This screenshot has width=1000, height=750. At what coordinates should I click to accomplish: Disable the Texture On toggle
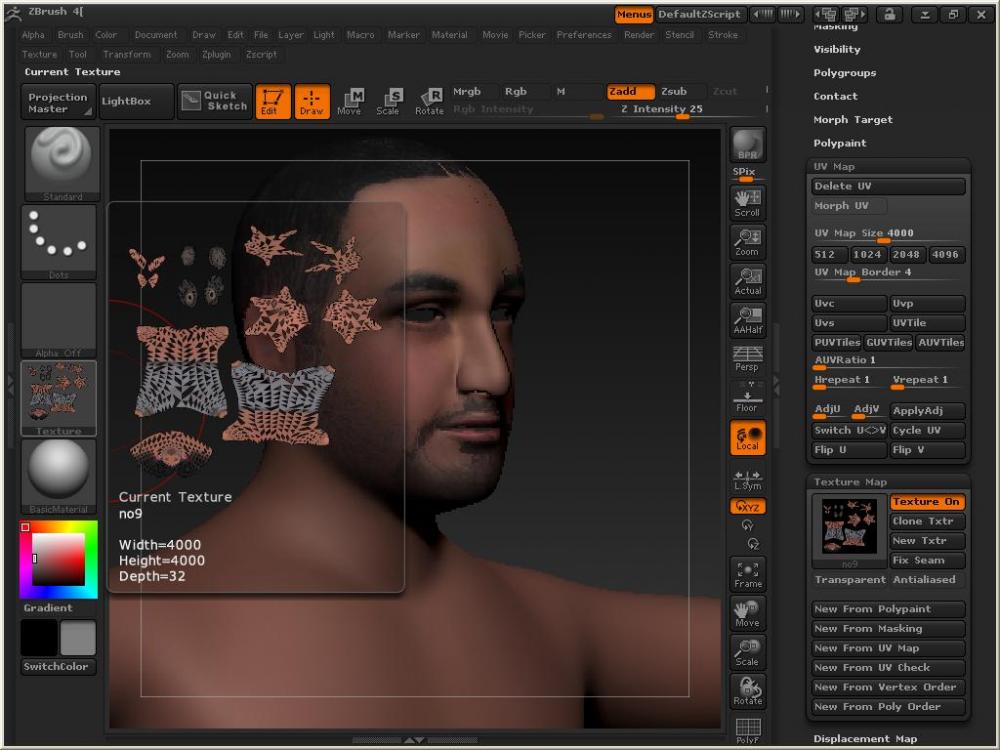[927, 502]
